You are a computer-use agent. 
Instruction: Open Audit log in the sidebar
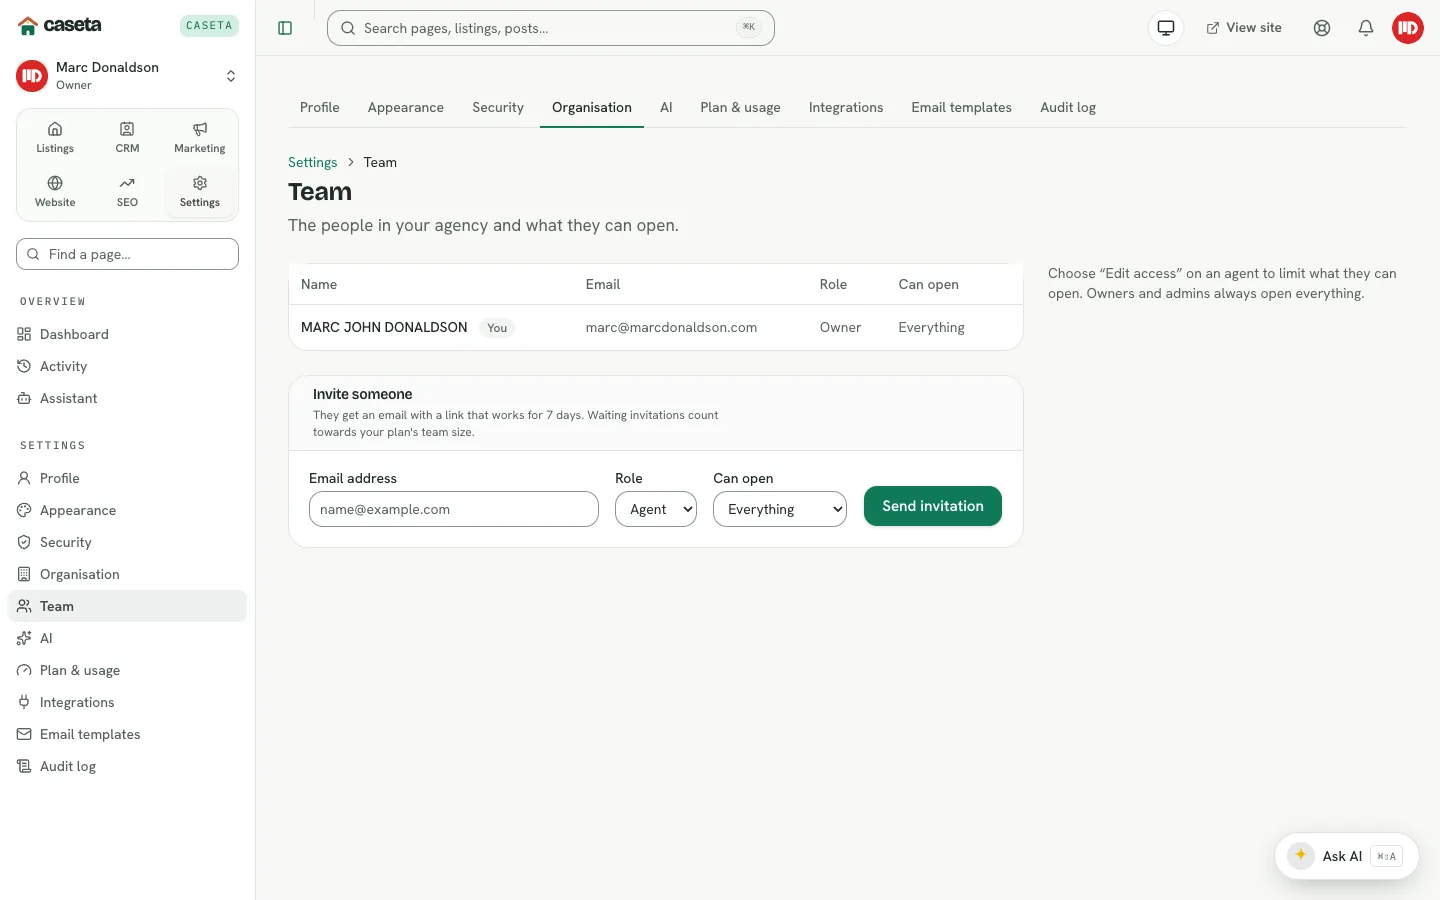127,766
